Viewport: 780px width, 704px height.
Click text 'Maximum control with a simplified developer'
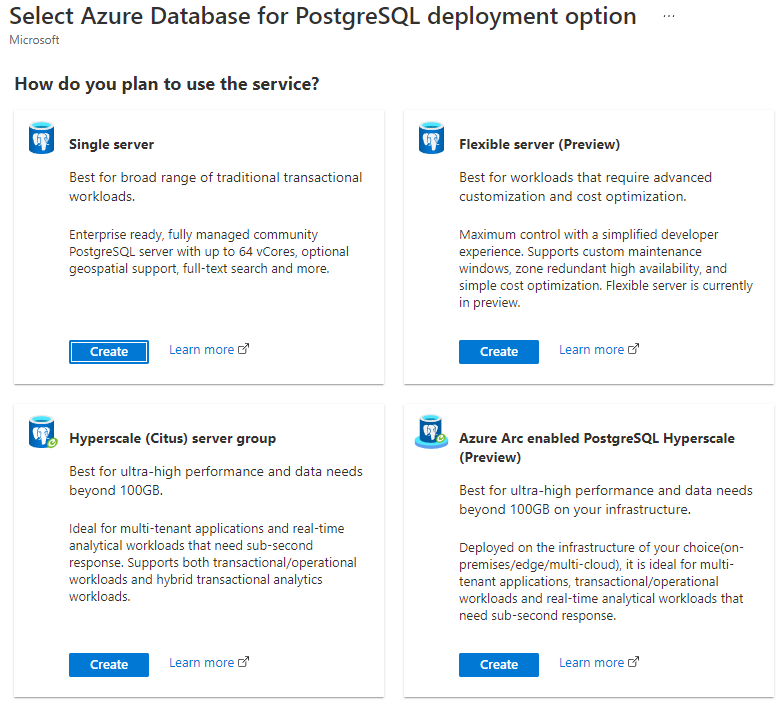pos(588,234)
